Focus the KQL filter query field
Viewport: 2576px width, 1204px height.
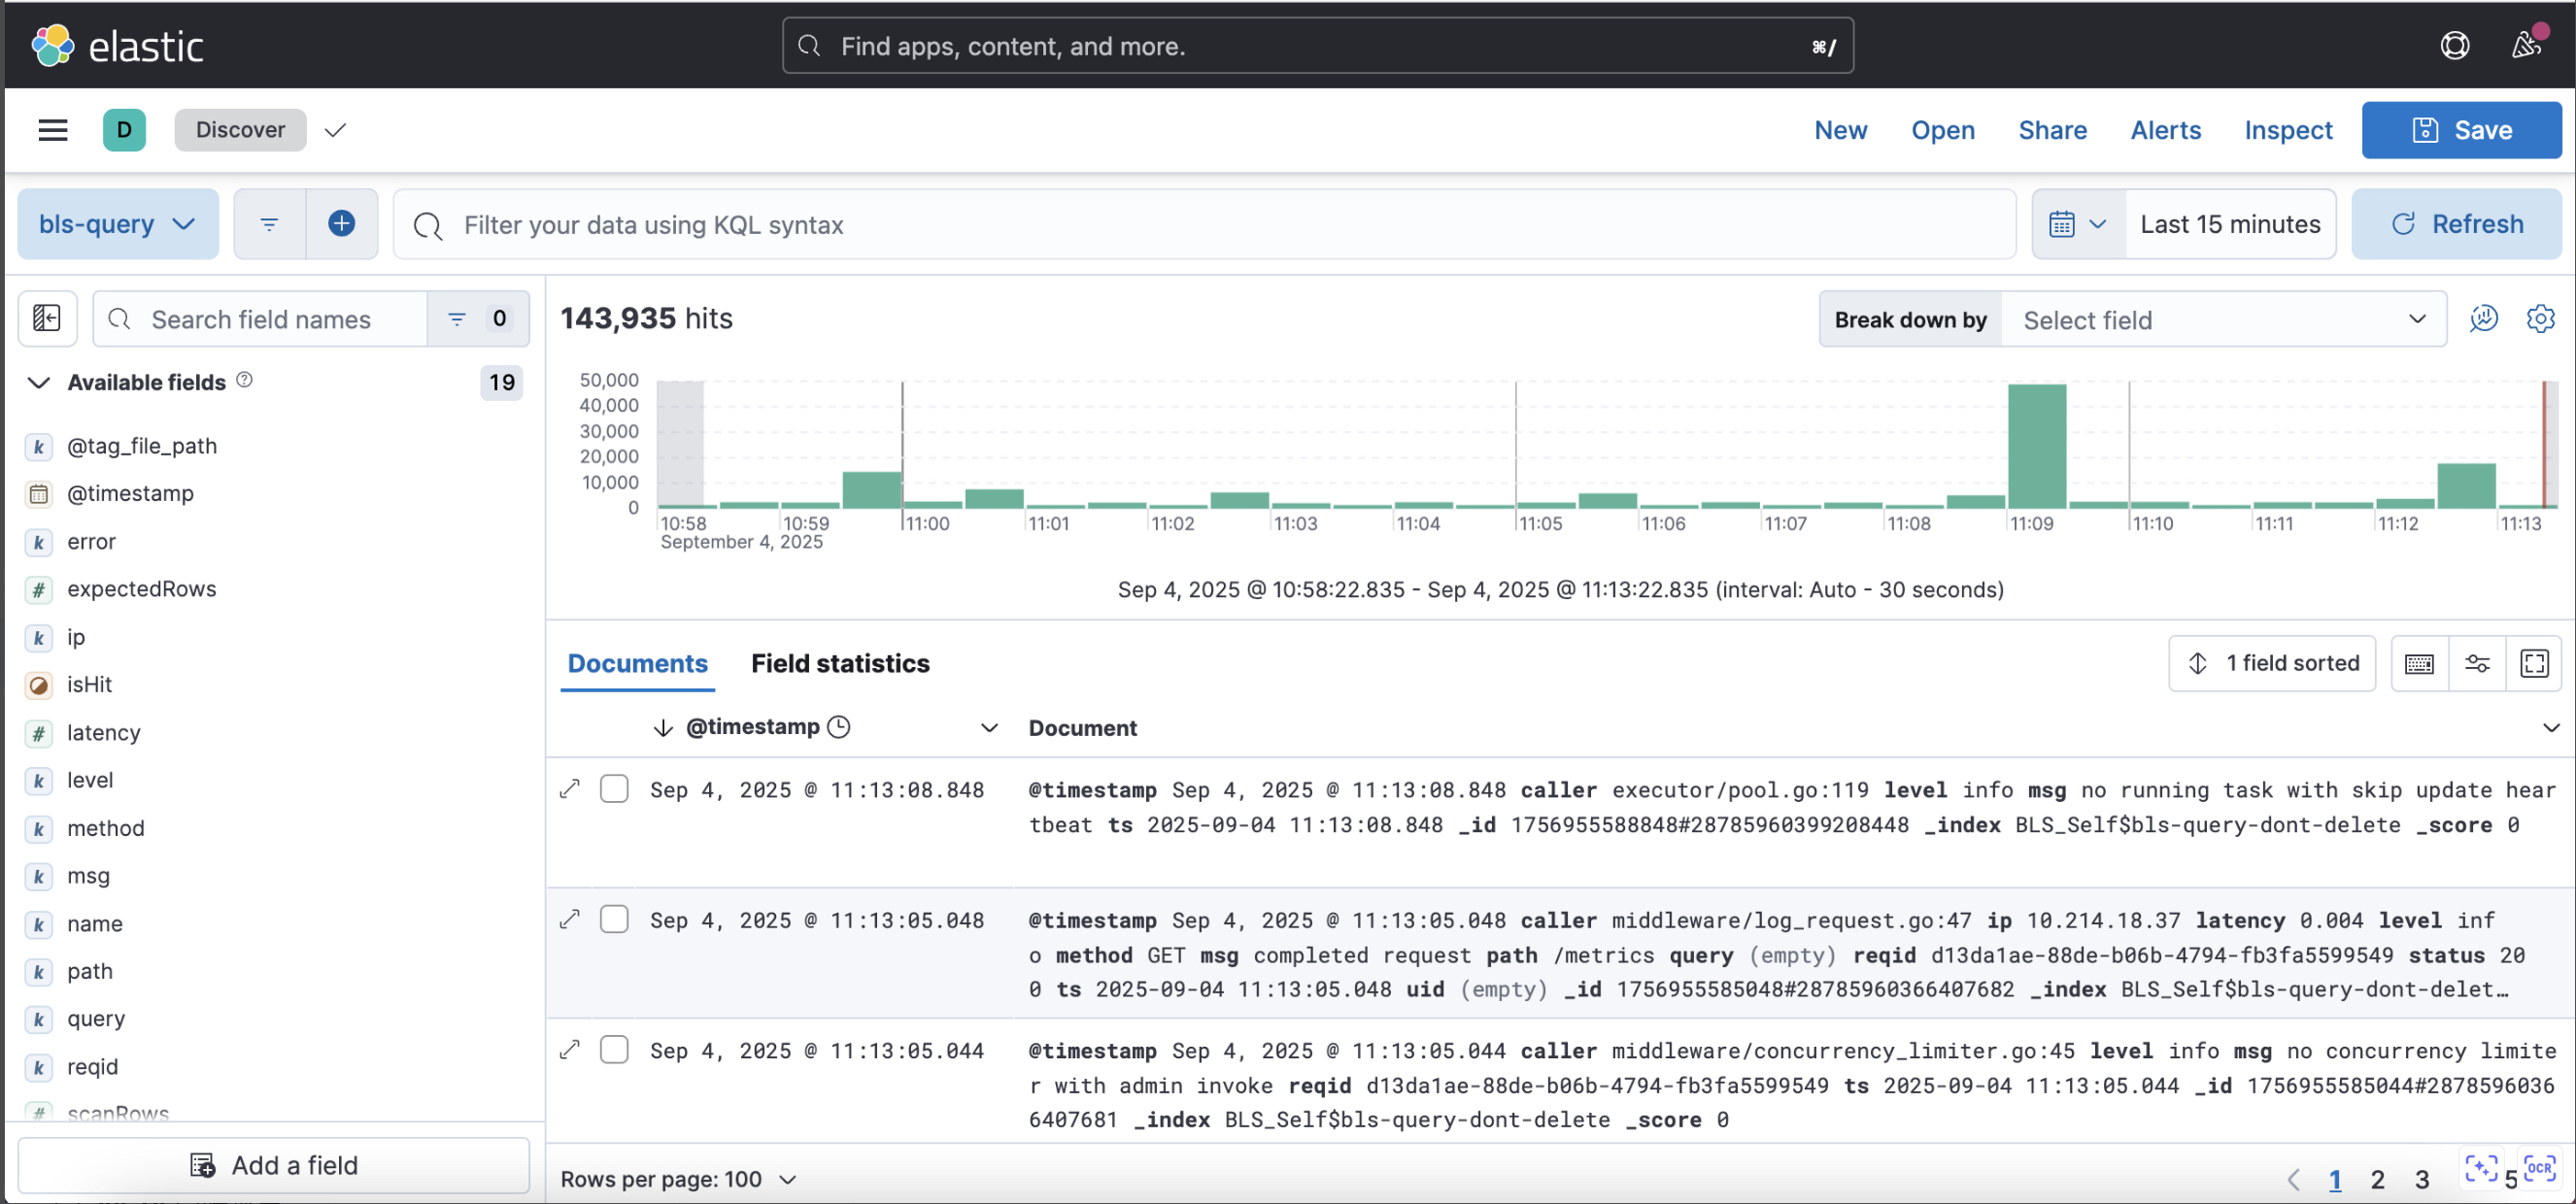click(x=1204, y=224)
